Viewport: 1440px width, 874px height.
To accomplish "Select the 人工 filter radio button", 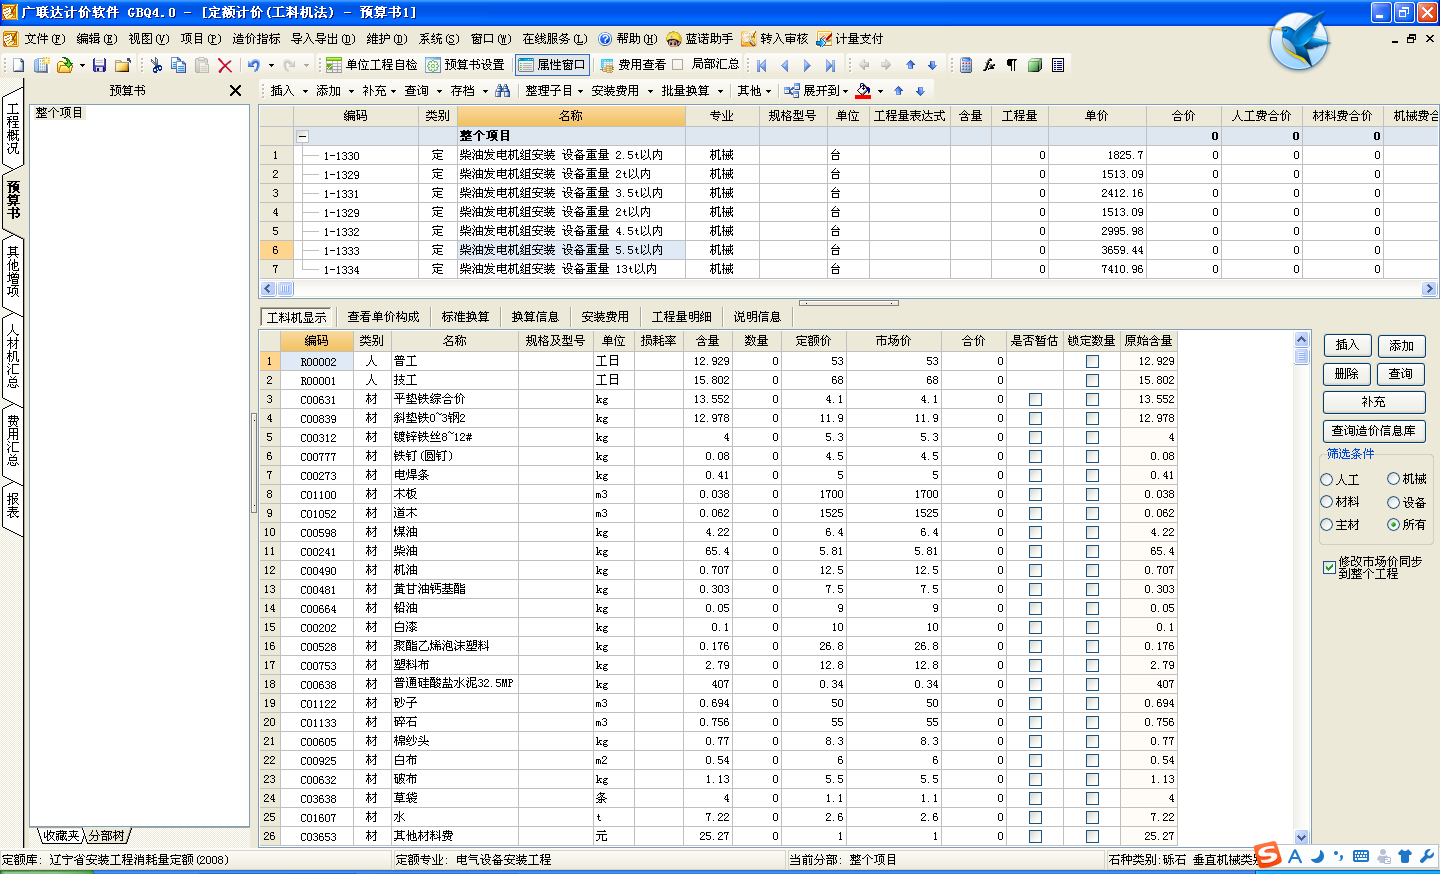I will (1327, 480).
